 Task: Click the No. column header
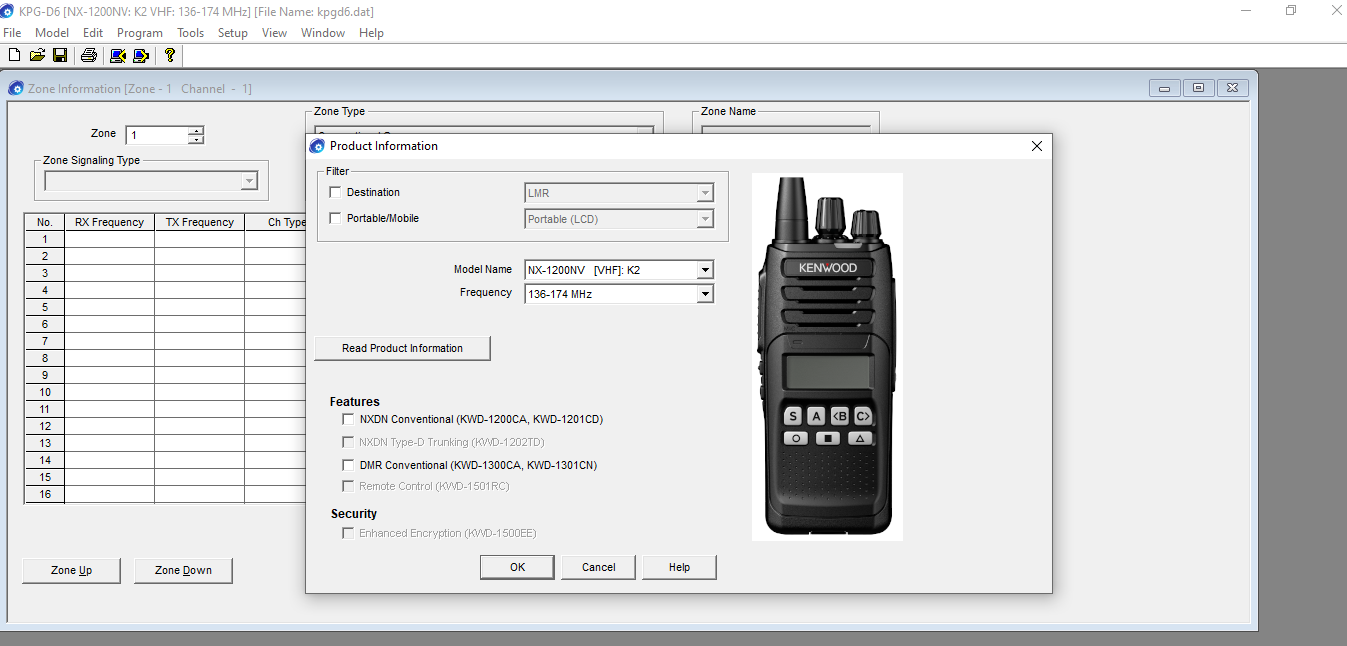tap(45, 222)
